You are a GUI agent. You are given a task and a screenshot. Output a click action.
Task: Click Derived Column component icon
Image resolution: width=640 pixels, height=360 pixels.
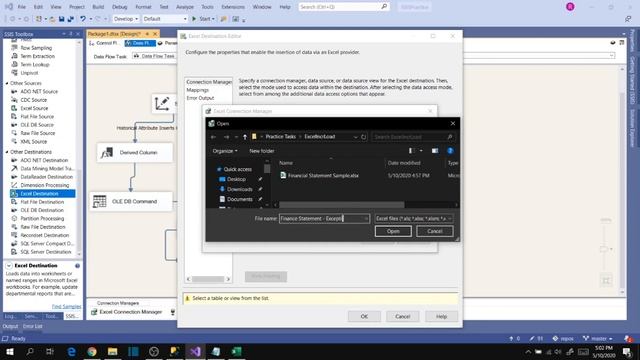(x=107, y=153)
